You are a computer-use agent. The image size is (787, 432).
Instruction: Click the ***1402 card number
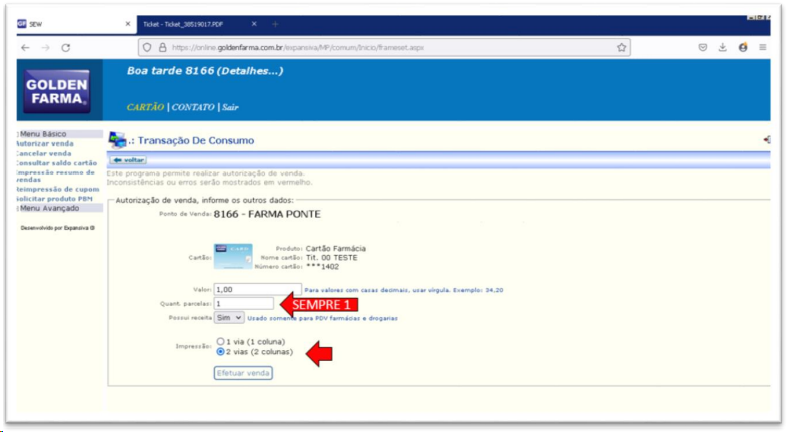pos(322,266)
